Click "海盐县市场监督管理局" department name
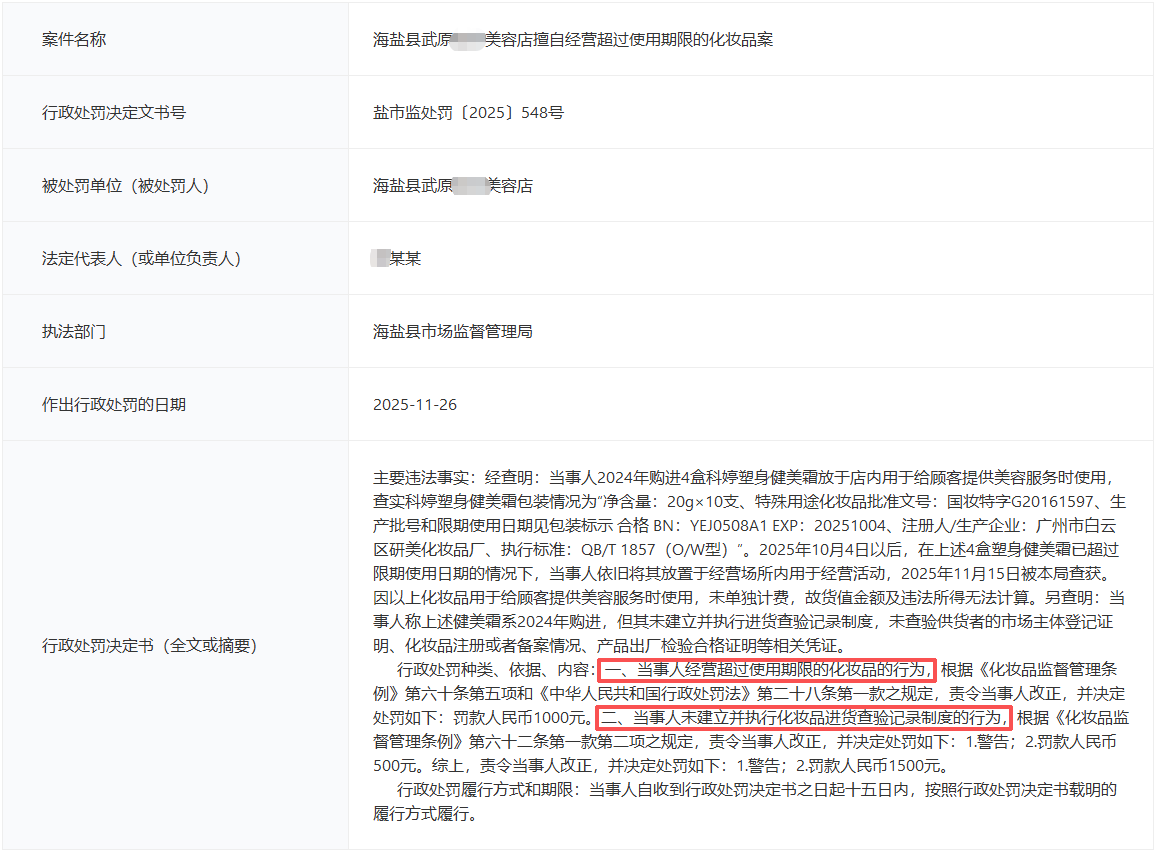This screenshot has height=853, width=1157. [x=452, y=332]
